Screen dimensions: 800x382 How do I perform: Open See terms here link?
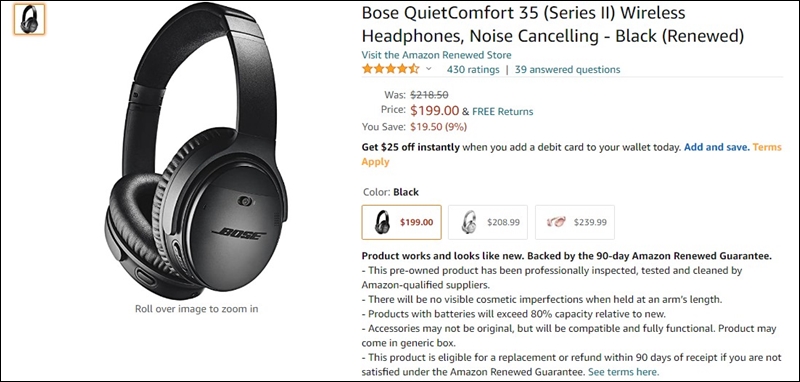click(623, 371)
